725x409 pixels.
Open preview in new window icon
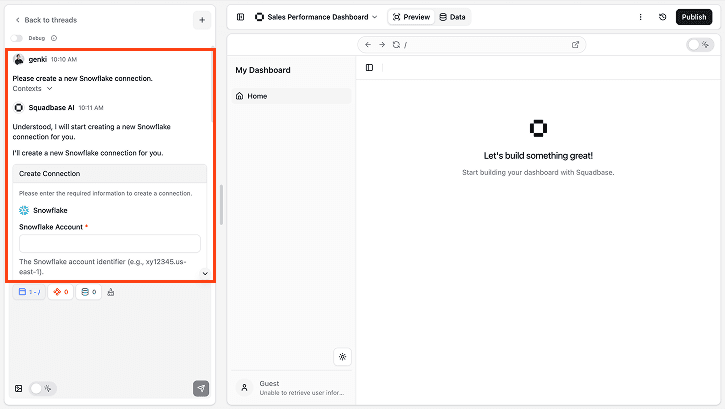[x=575, y=45]
